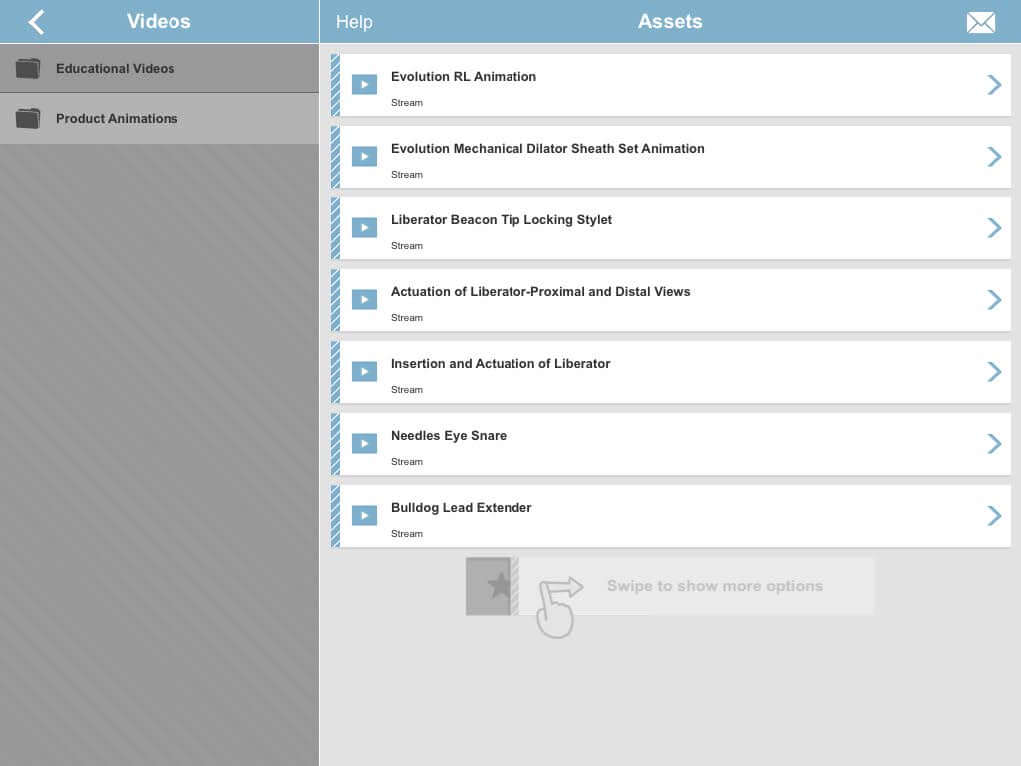Play the Evolution RL Animation video icon
Image resolution: width=1021 pixels, height=766 pixels.
point(364,85)
